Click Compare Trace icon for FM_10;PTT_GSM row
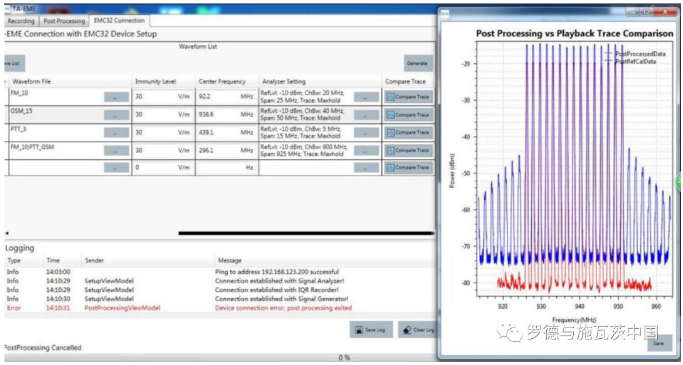This screenshot has width=683, height=365. [x=390, y=150]
